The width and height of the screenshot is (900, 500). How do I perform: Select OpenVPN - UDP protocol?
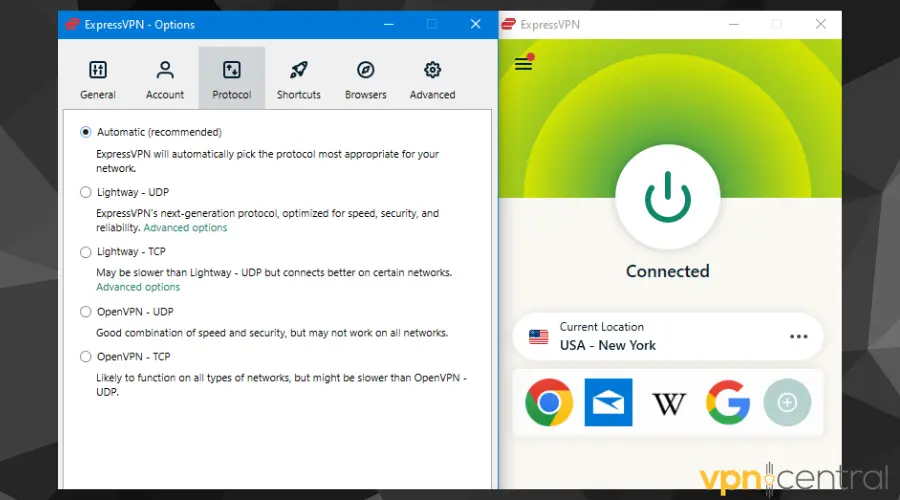point(86,312)
